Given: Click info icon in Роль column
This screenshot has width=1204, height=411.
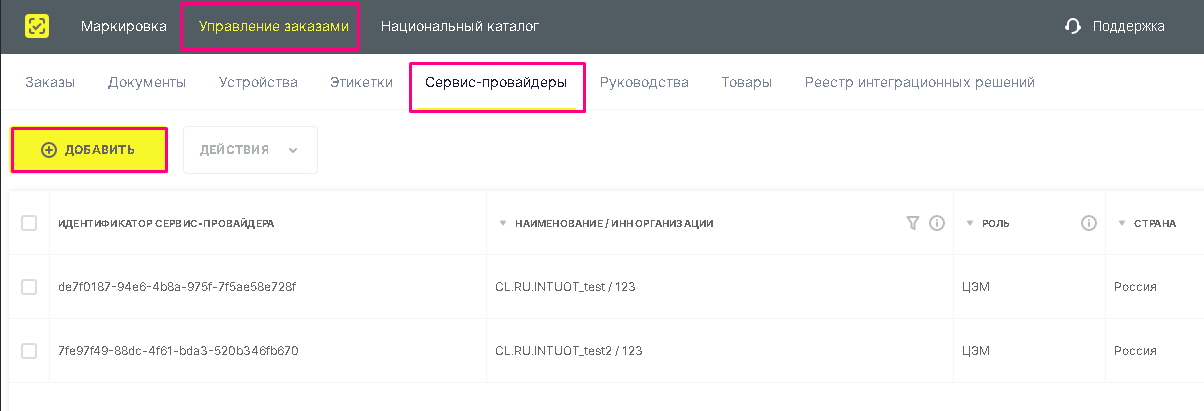Looking at the screenshot, I should point(1089,223).
